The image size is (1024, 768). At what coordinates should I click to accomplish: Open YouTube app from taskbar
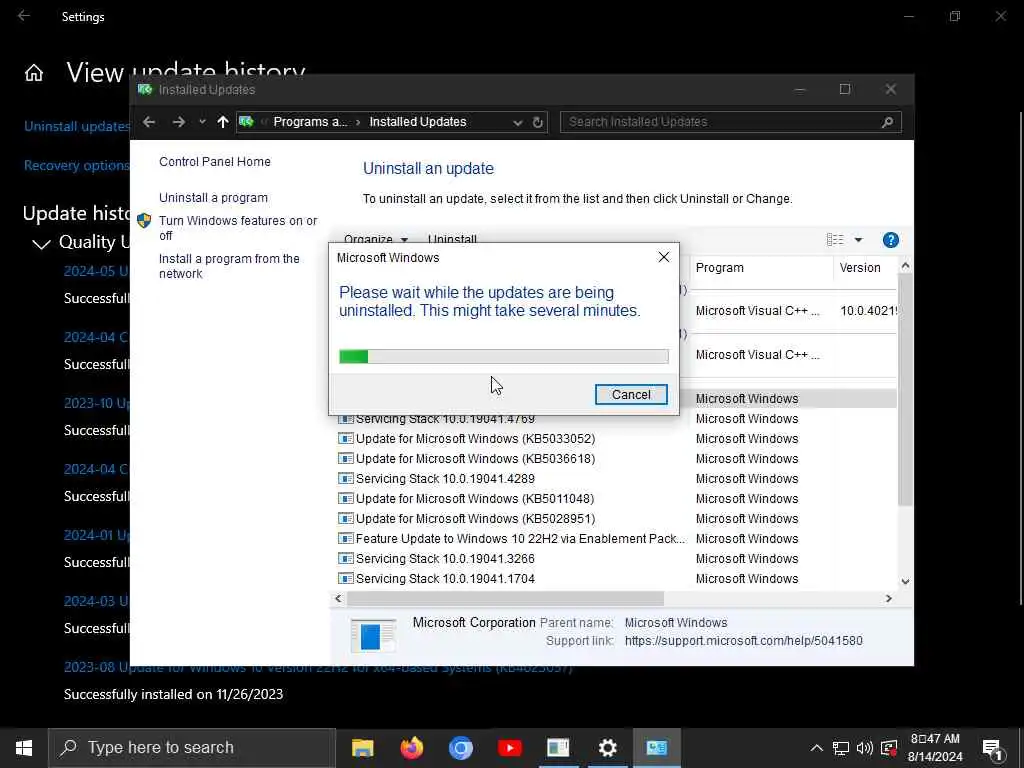[x=509, y=748]
